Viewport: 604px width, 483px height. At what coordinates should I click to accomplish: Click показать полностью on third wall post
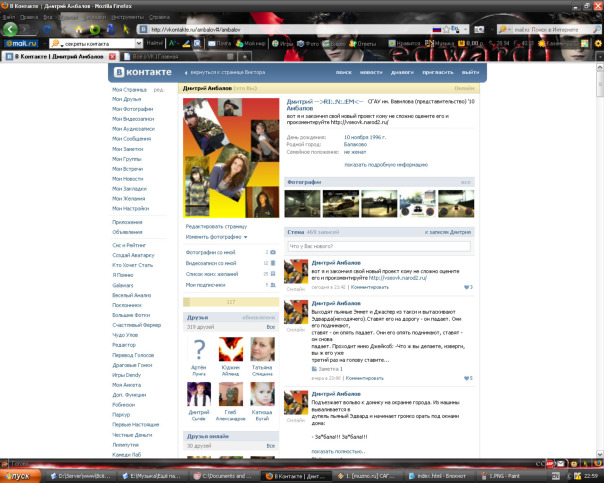pos(338,451)
